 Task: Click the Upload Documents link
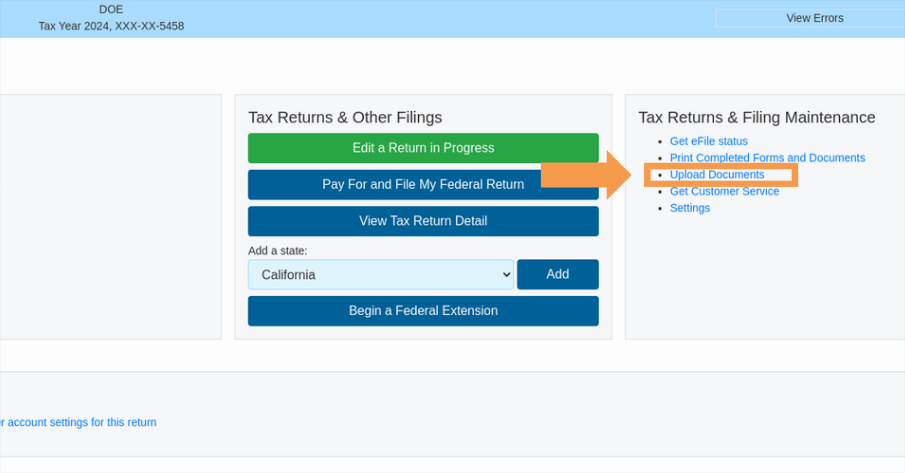click(x=717, y=175)
